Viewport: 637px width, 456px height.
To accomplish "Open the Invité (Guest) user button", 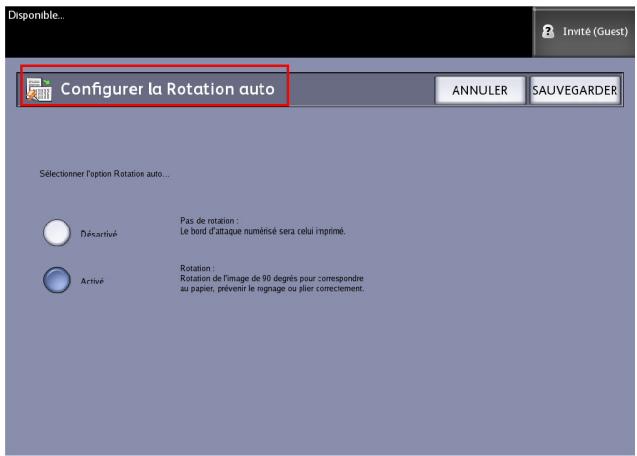I will pos(584,32).
